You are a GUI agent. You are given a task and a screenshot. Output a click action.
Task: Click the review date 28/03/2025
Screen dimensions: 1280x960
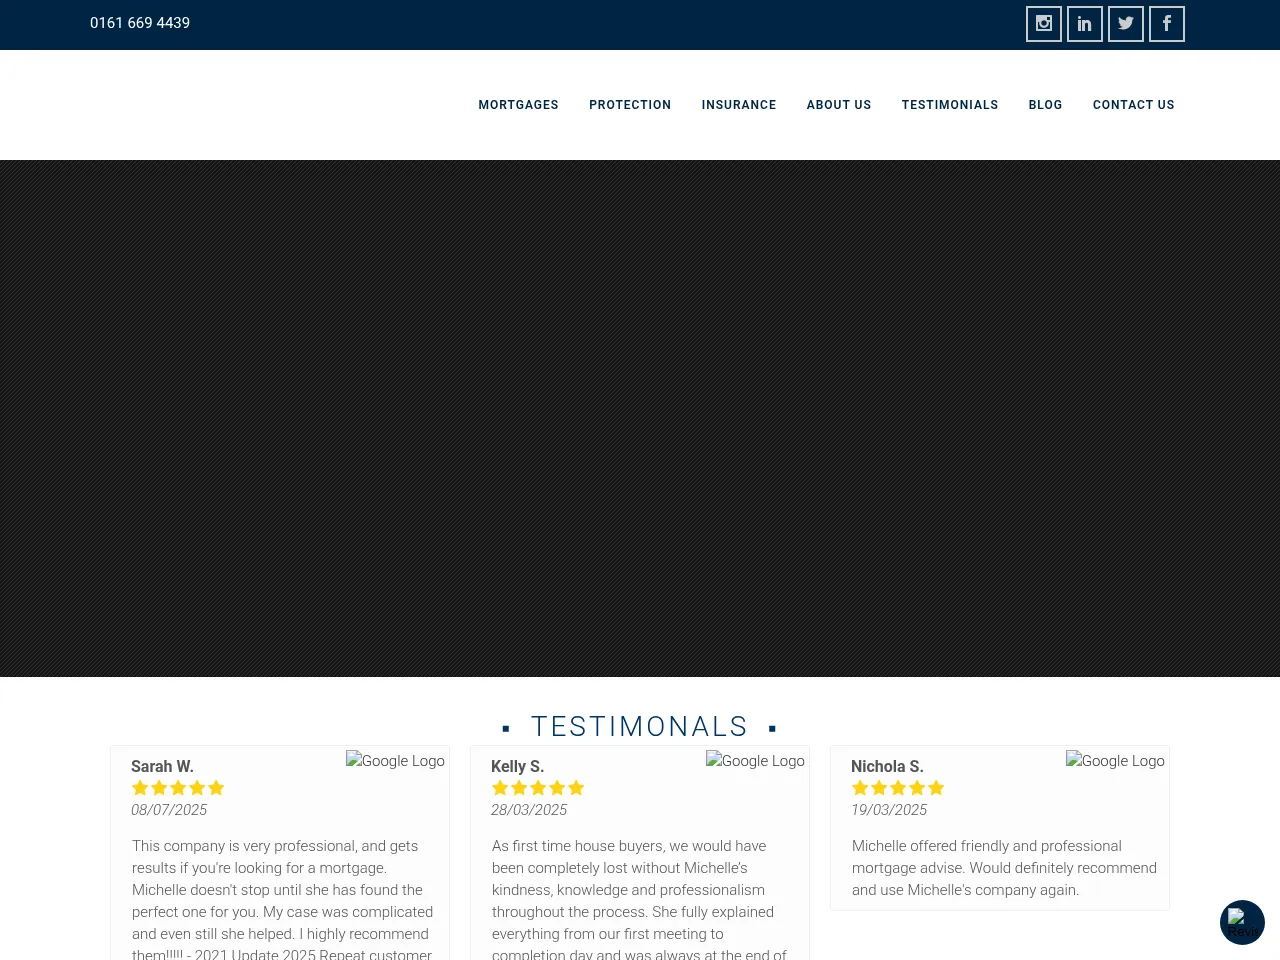[x=529, y=810]
